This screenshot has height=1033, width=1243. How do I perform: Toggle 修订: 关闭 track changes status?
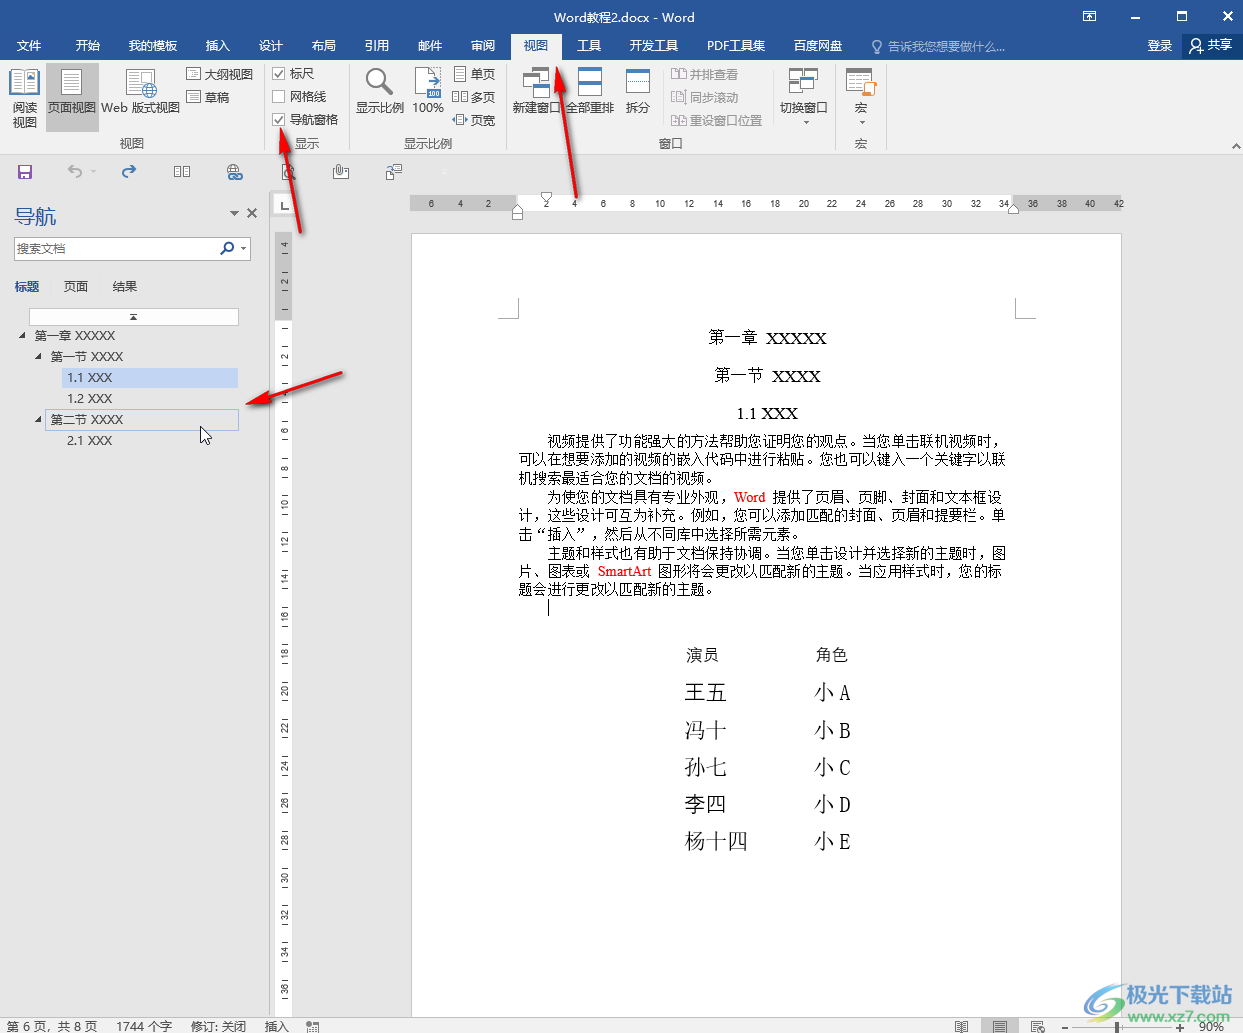point(218,1026)
